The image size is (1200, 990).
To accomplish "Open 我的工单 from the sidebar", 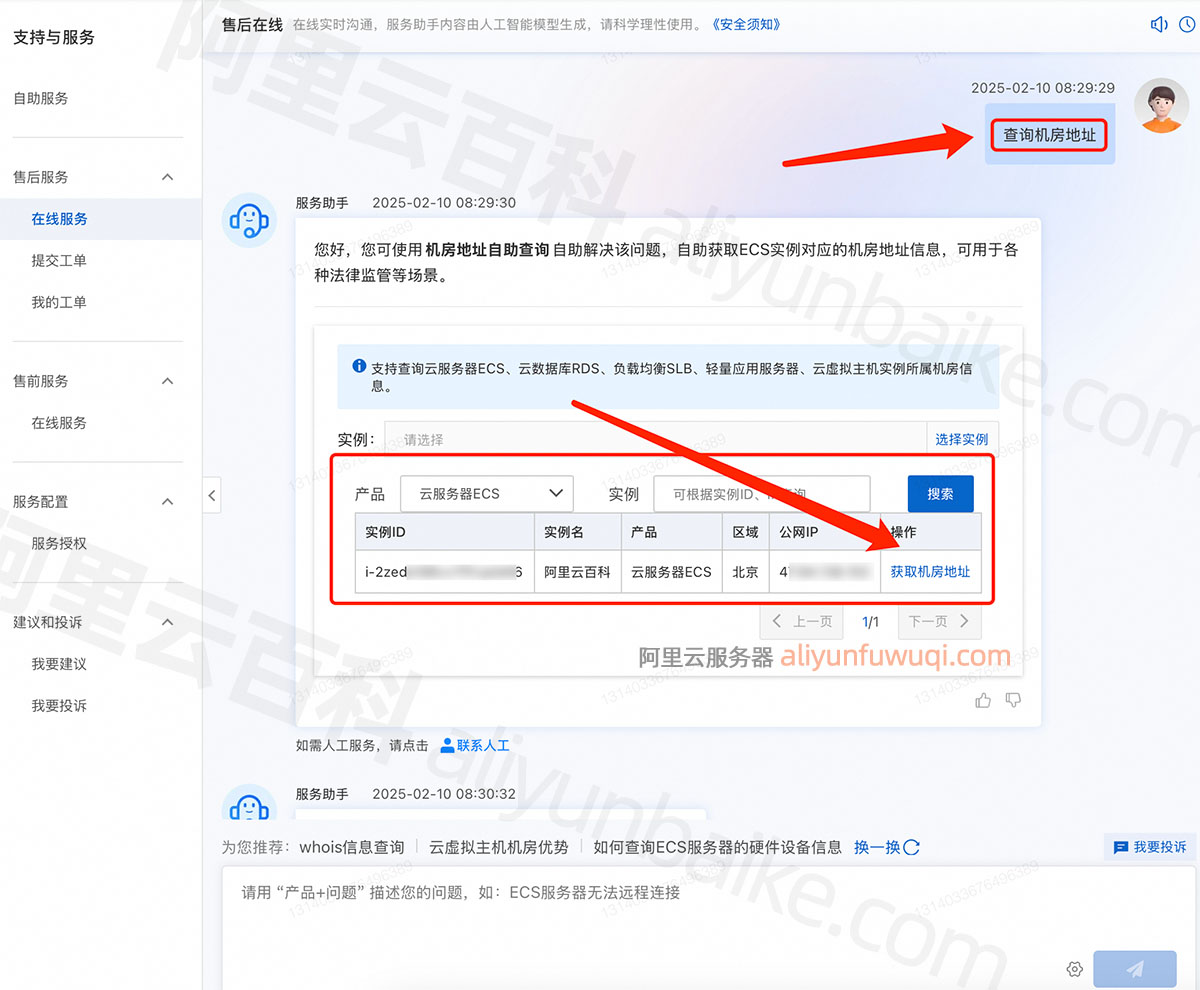I will (59, 302).
